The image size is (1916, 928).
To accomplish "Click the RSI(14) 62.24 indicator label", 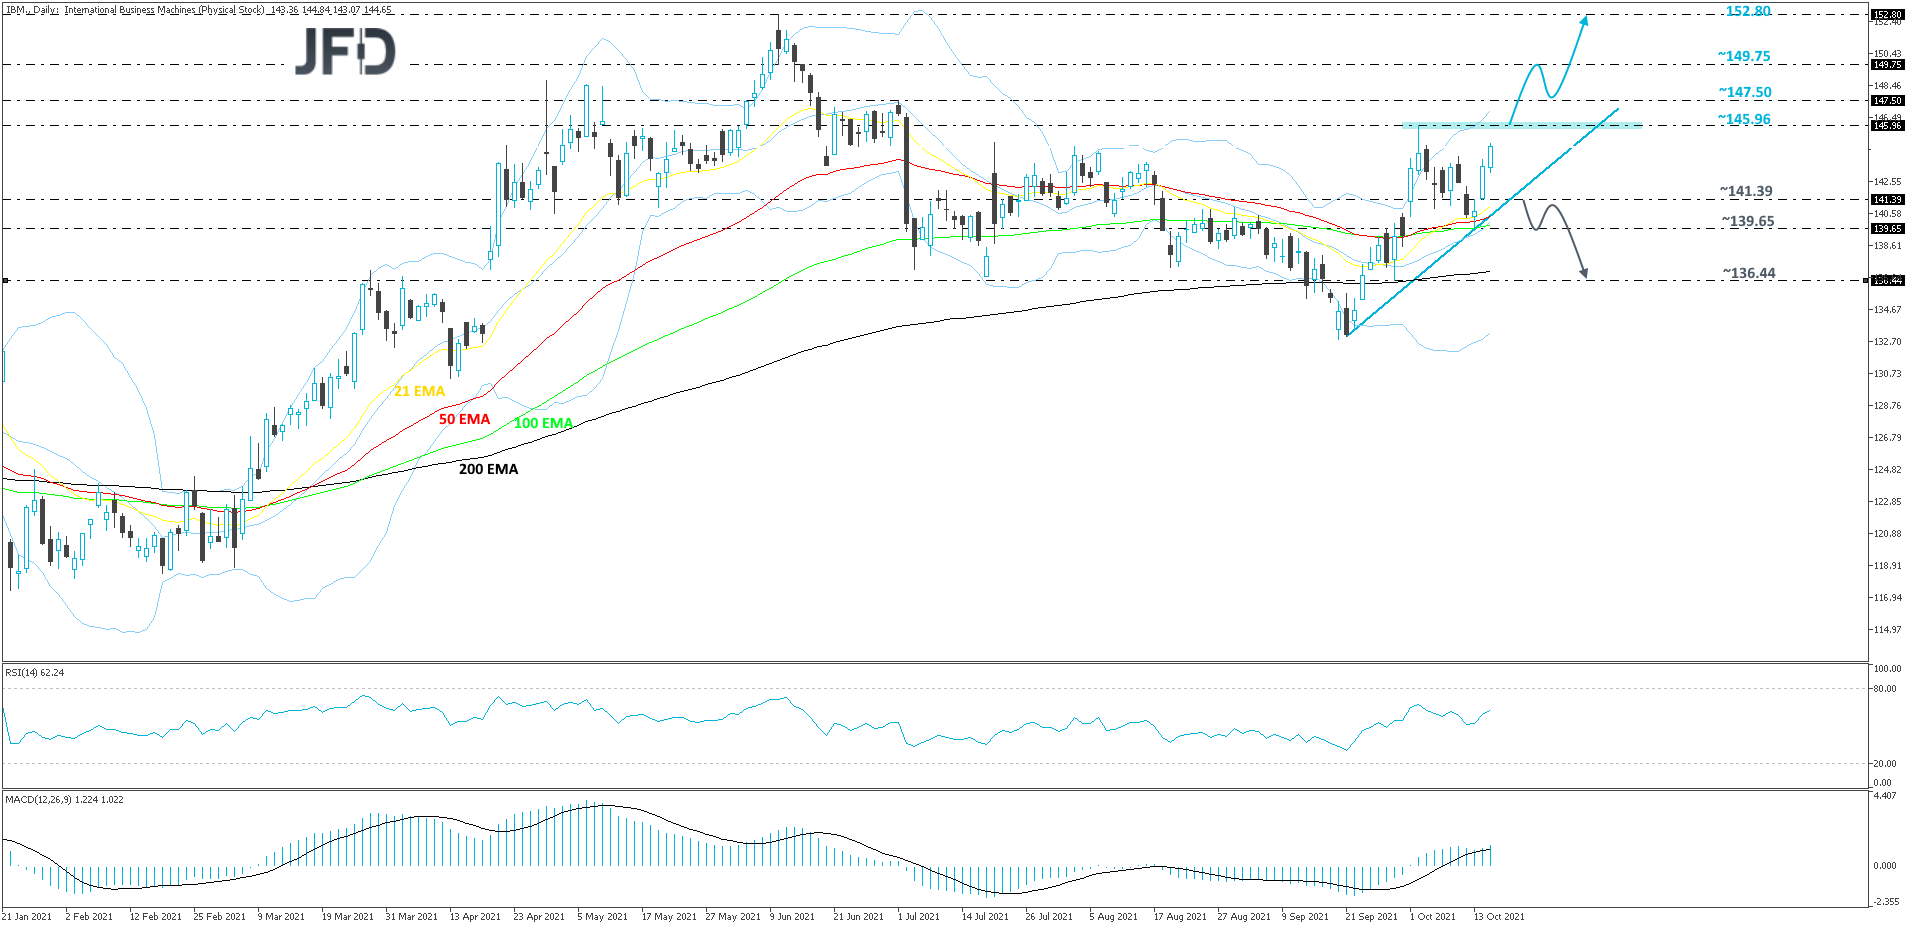I will 35,673.
